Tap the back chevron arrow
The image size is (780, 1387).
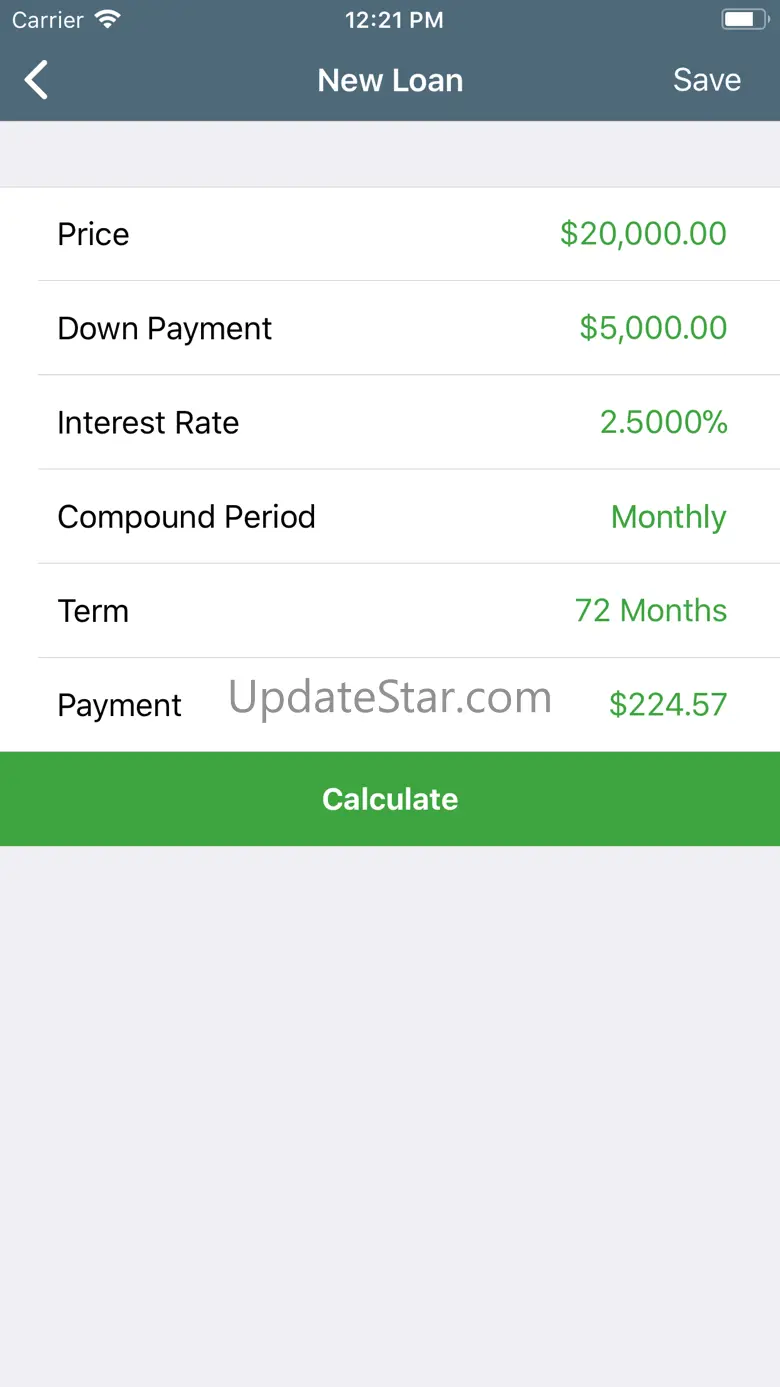[37, 80]
